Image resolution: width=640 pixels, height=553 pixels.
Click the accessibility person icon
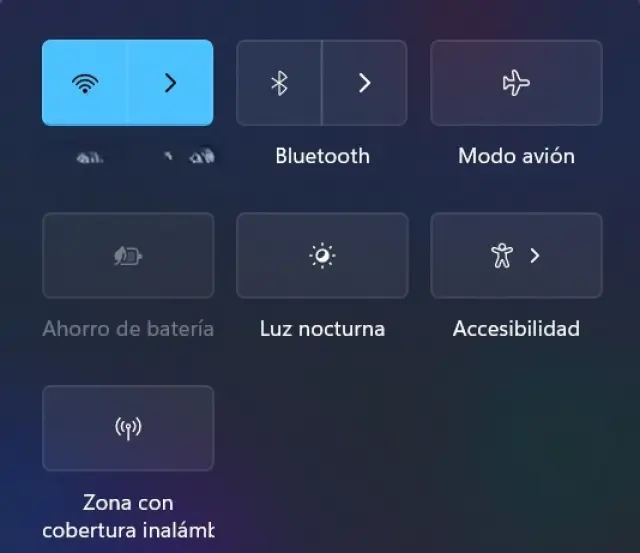tap(502, 256)
